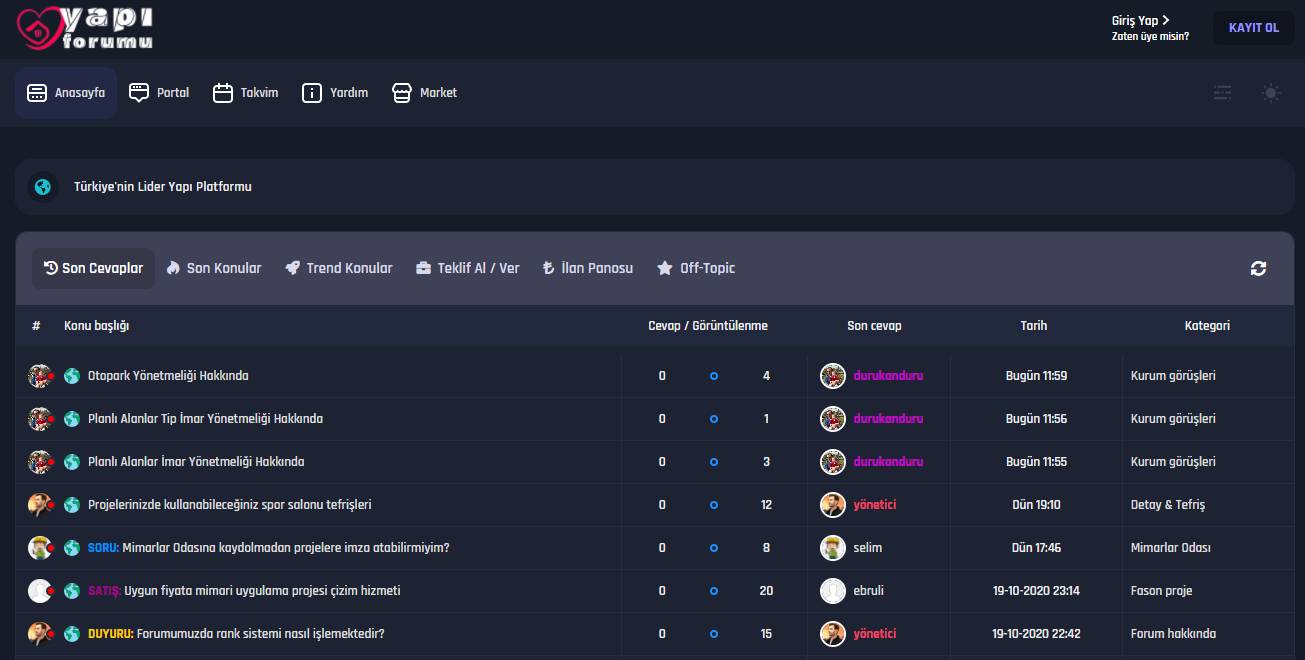Click the Yapı Forumu logo
This screenshot has width=1305, height=660.
[85, 27]
